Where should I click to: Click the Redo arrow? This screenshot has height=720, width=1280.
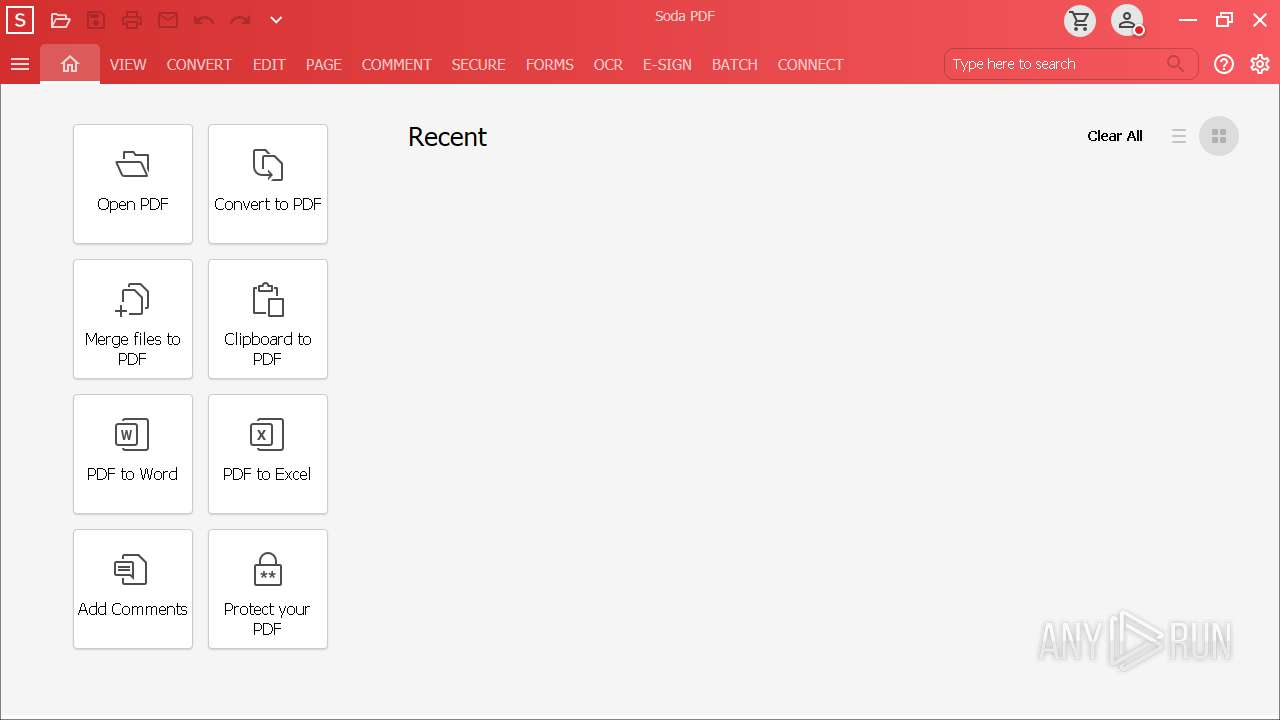pos(240,20)
